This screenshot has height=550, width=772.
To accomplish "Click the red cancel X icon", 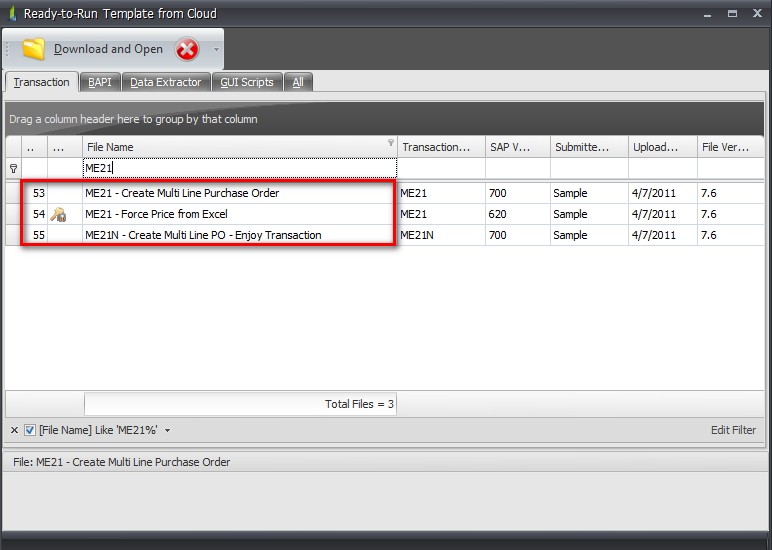I will [x=187, y=49].
